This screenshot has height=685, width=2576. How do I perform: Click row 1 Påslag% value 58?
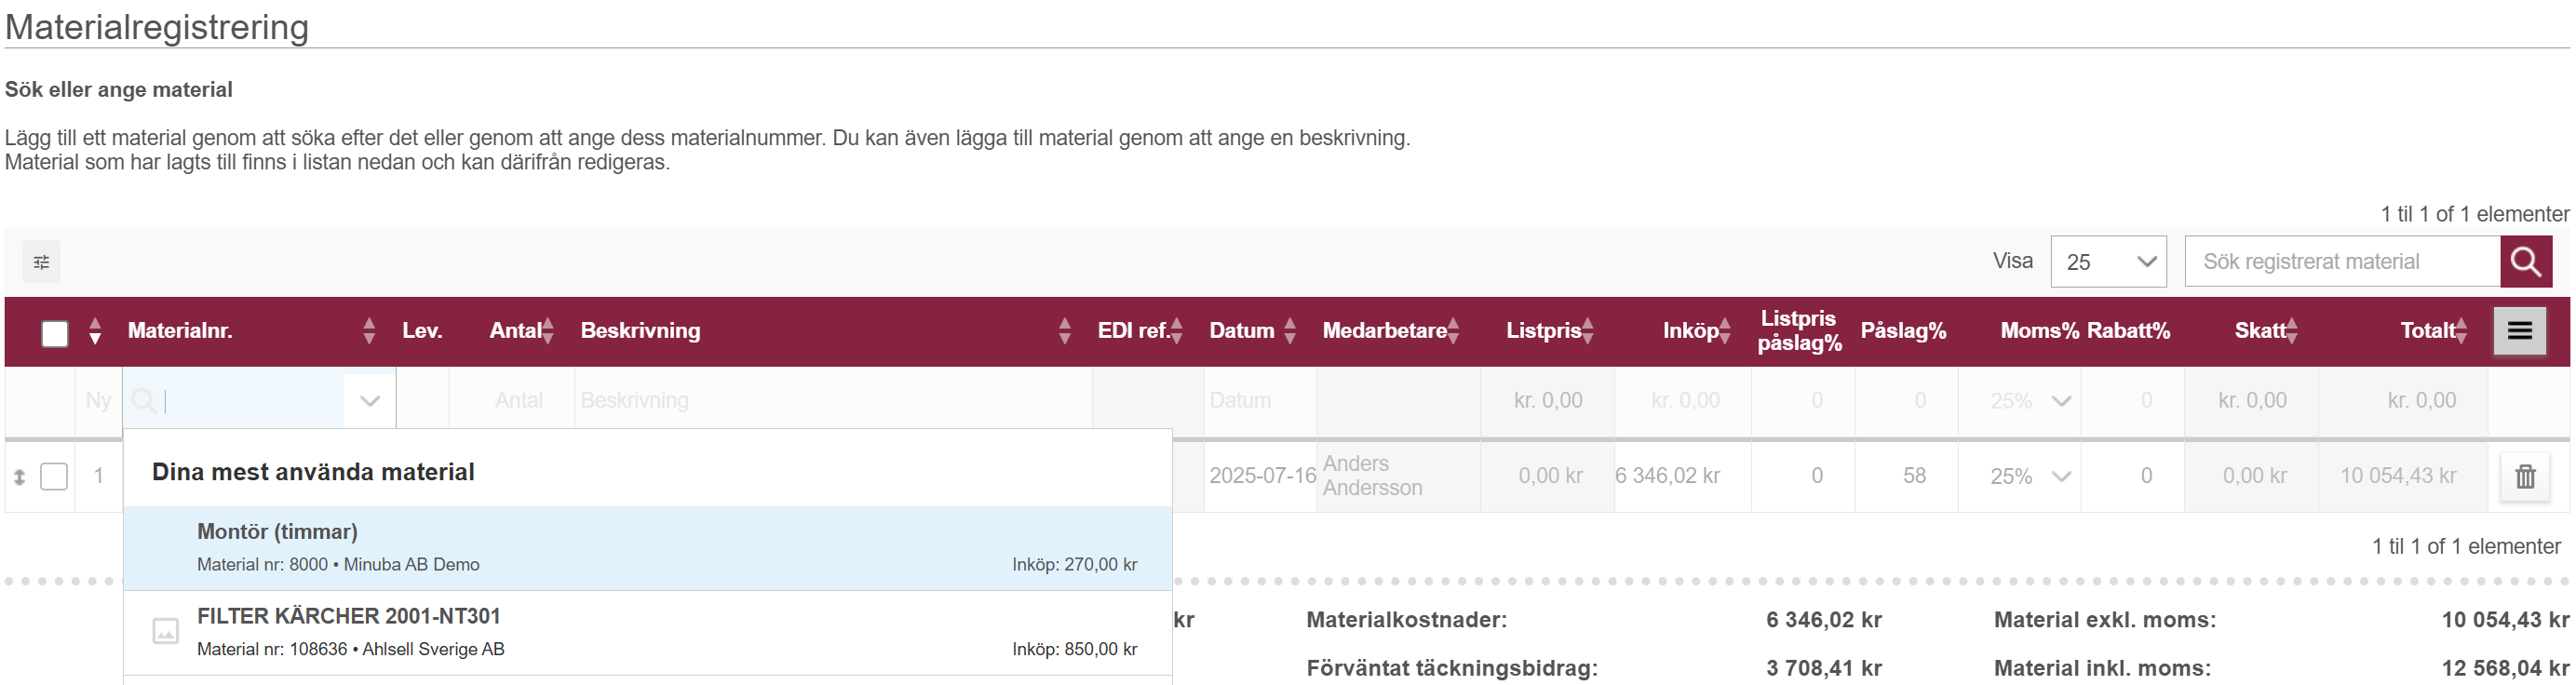(1914, 476)
